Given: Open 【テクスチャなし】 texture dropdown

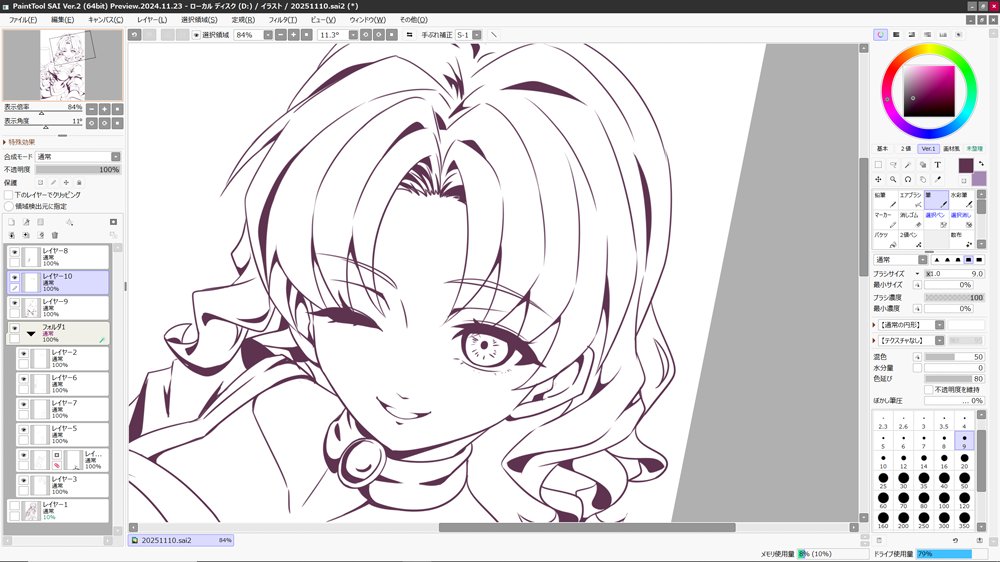Looking at the screenshot, I should click(939, 341).
